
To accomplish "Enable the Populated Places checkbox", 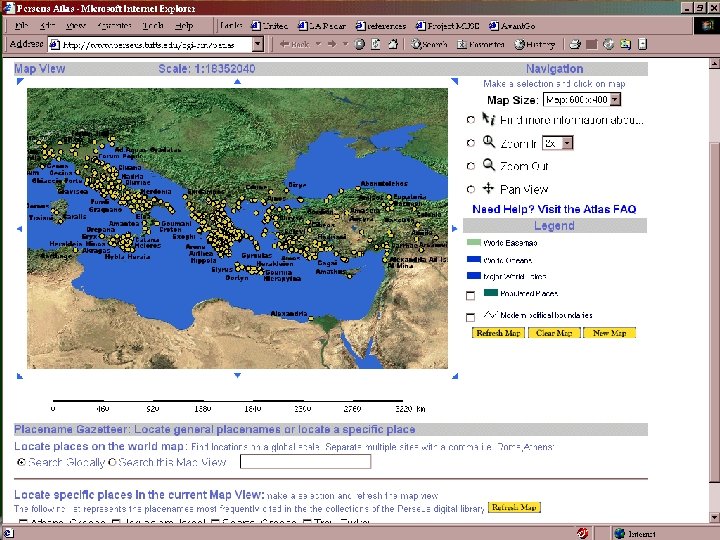I will click(470, 295).
